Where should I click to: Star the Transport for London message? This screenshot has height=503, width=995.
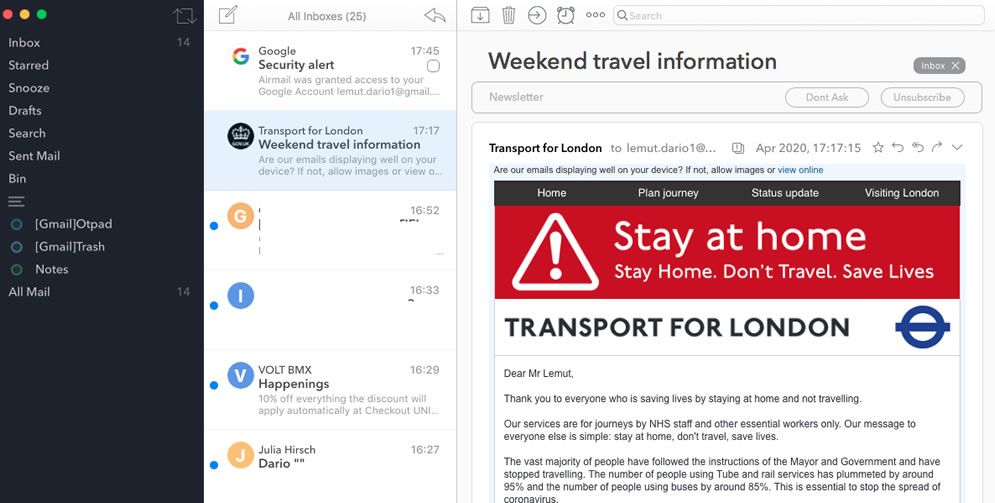[x=878, y=148]
